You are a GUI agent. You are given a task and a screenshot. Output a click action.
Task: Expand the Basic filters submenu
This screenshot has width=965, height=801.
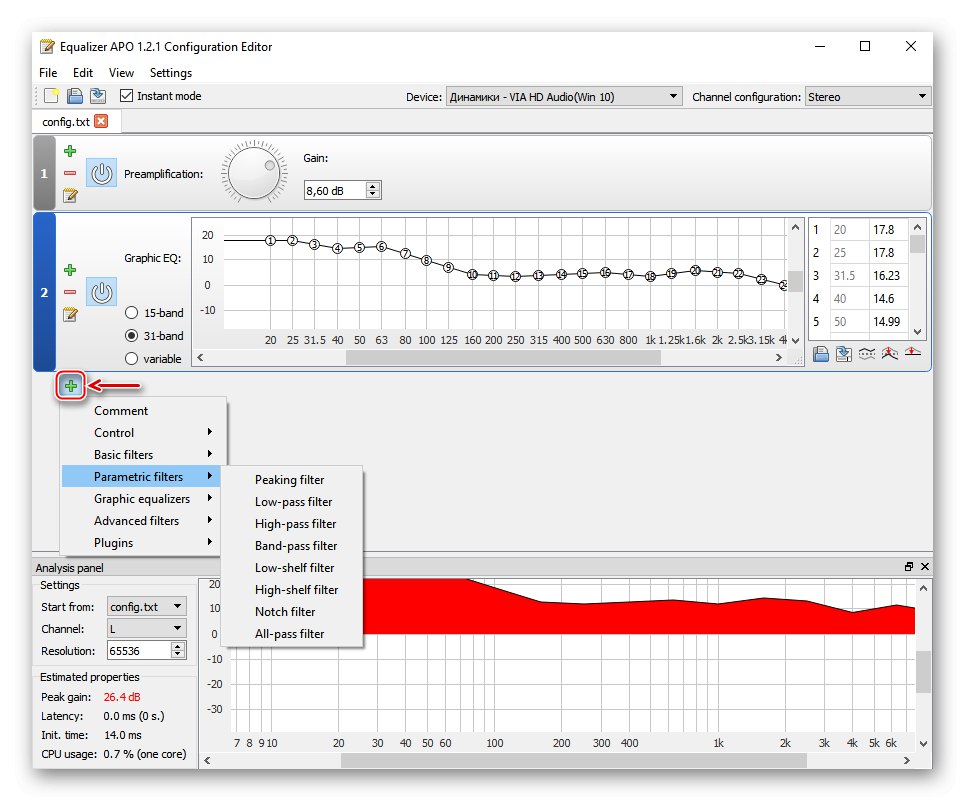point(141,455)
